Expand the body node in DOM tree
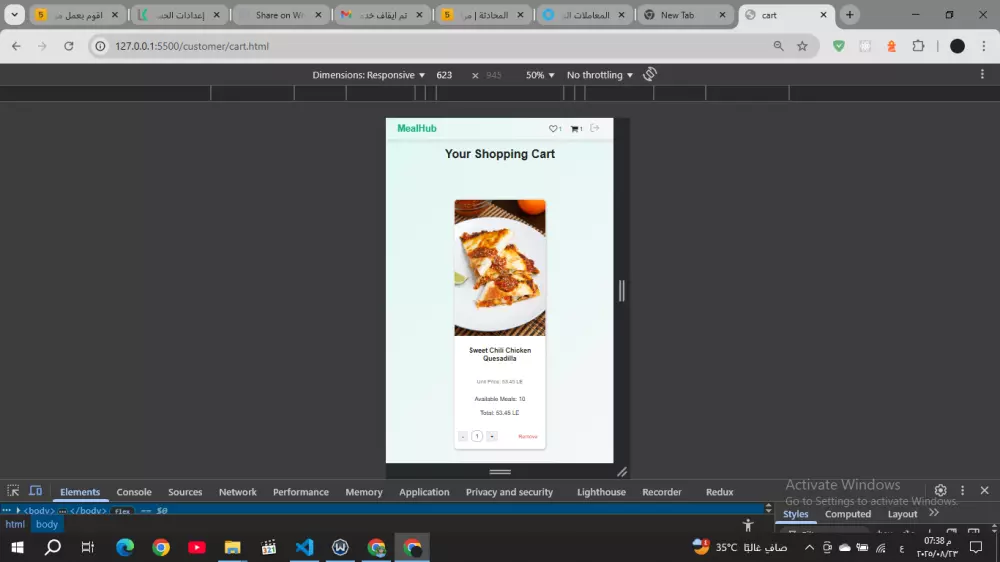This screenshot has width=1000, height=562. click(18, 510)
